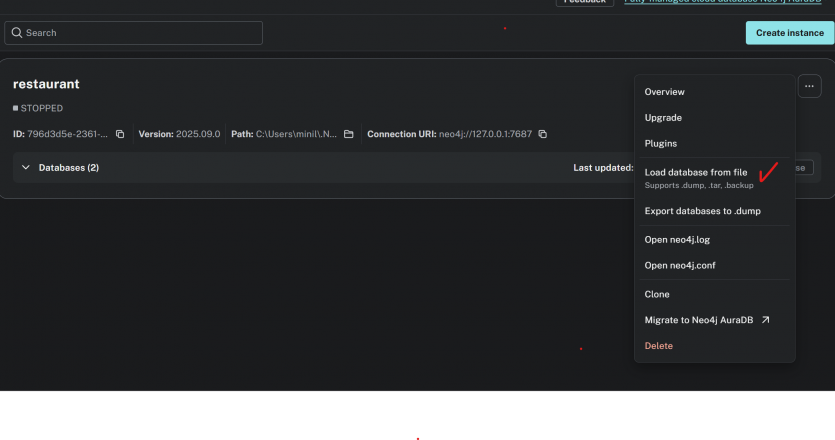Click the search magnifier icon
The height and width of the screenshot is (440, 835).
[x=17, y=33]
